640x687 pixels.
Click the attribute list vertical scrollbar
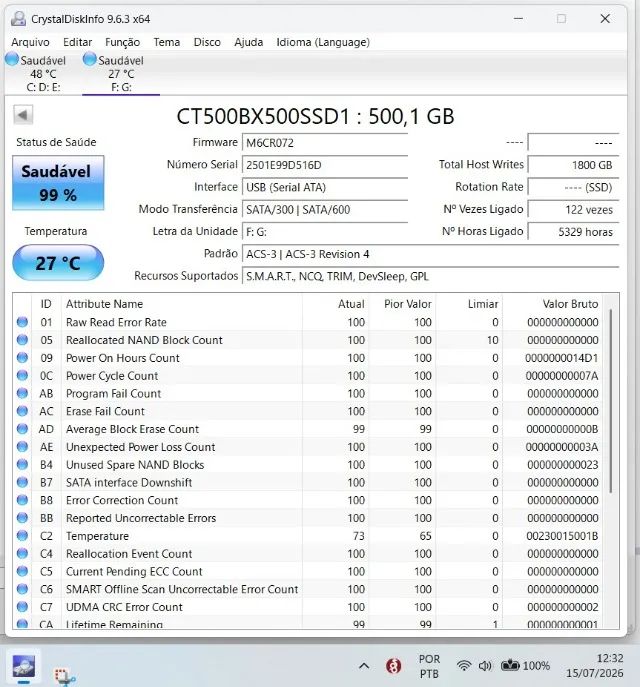point(611,400)
